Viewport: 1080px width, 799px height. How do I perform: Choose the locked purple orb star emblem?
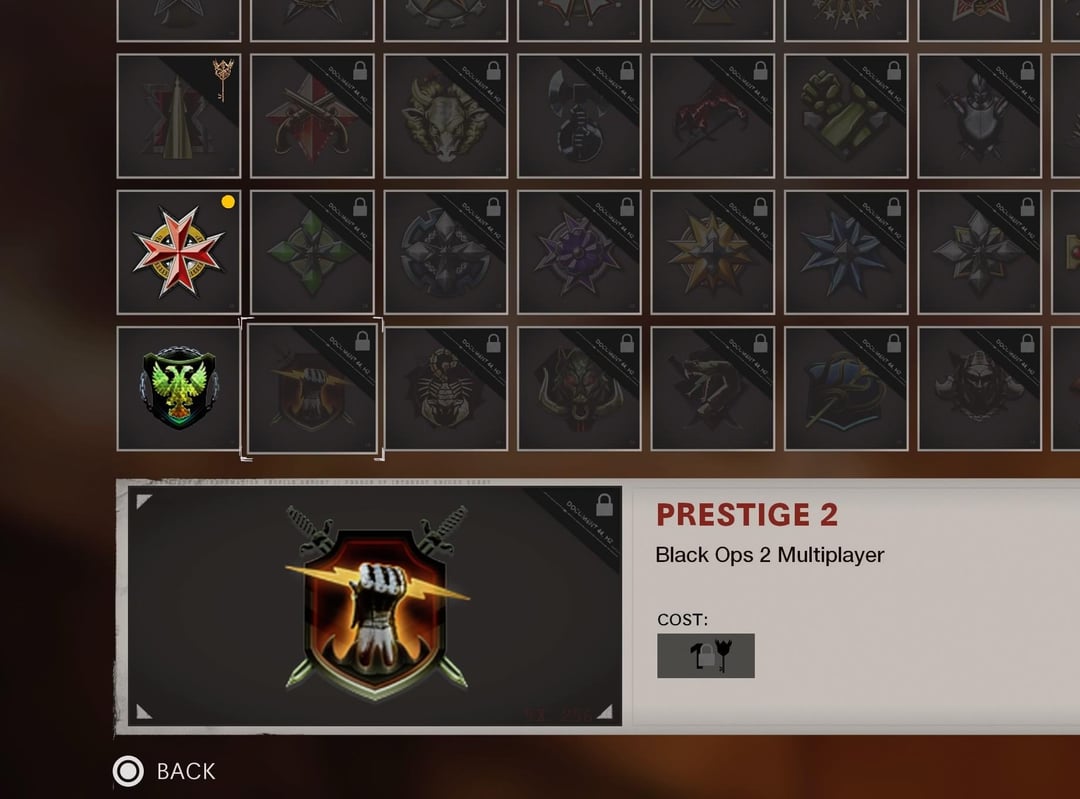click(579, 252)
